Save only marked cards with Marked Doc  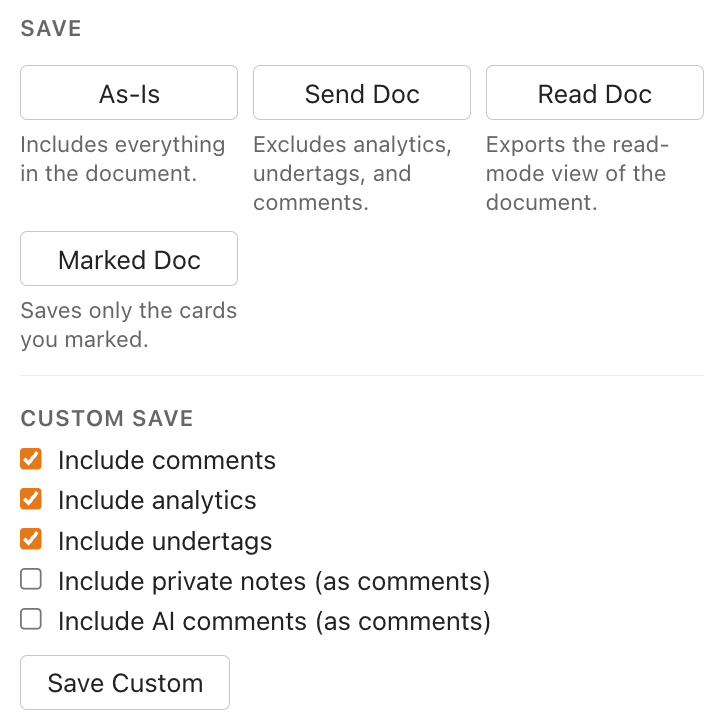pyautogui.click(x=129, y=259)
